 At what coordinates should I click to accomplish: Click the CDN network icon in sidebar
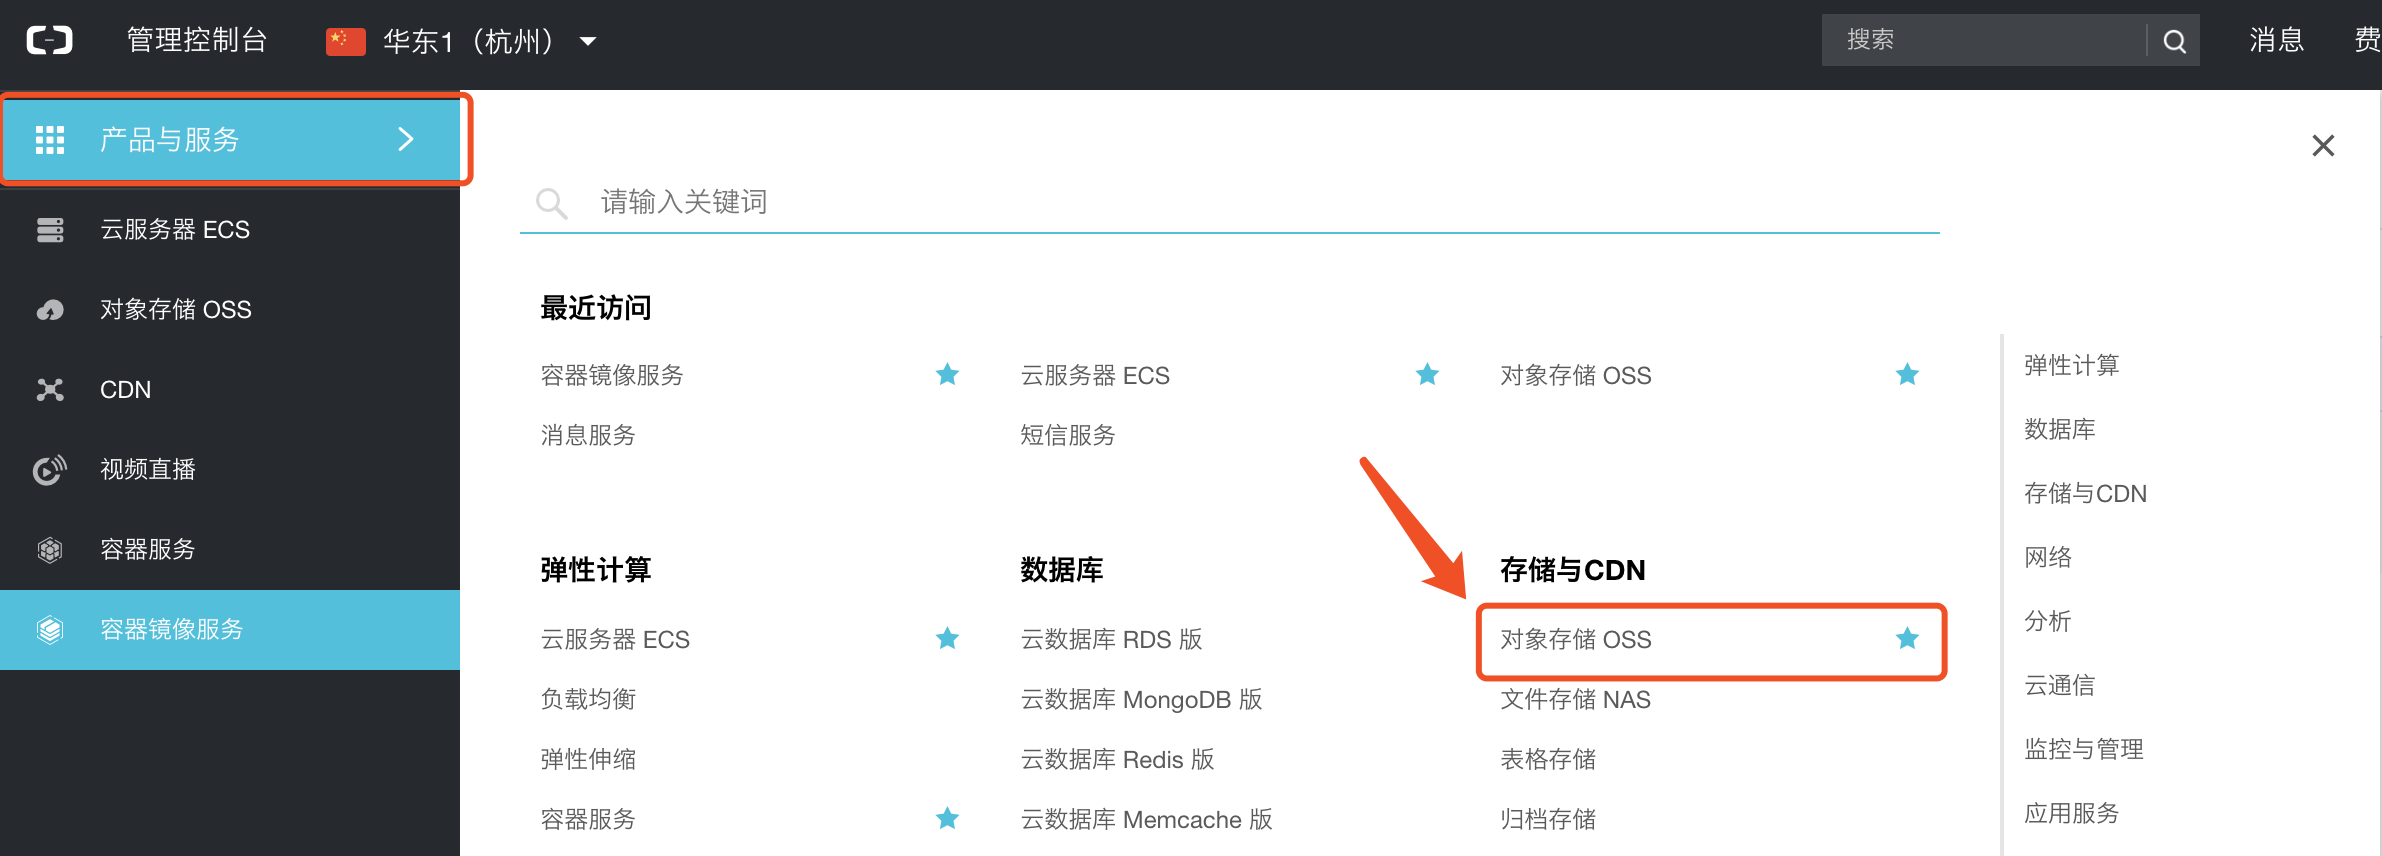click(50, 390)
